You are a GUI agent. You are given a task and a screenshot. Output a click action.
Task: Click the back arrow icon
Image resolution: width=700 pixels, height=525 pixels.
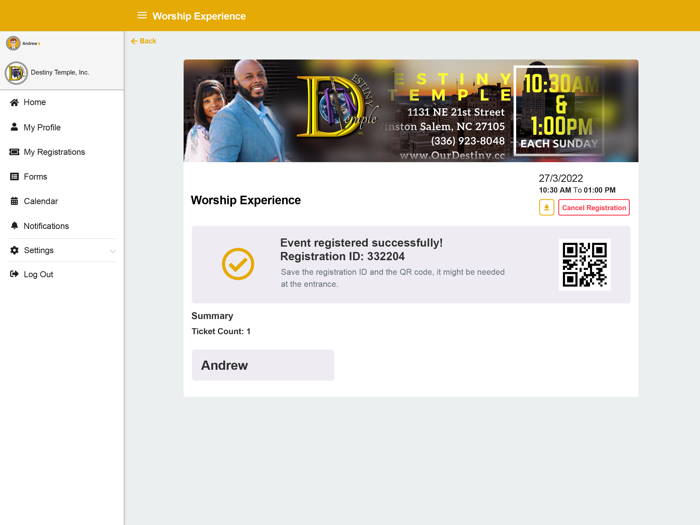point(134,41)
